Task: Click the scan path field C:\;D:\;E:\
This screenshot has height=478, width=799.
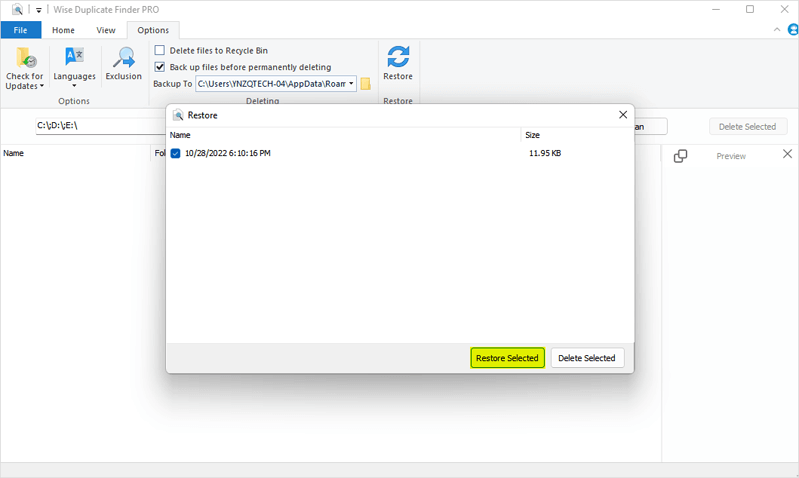Action: (x=100, y=125)
